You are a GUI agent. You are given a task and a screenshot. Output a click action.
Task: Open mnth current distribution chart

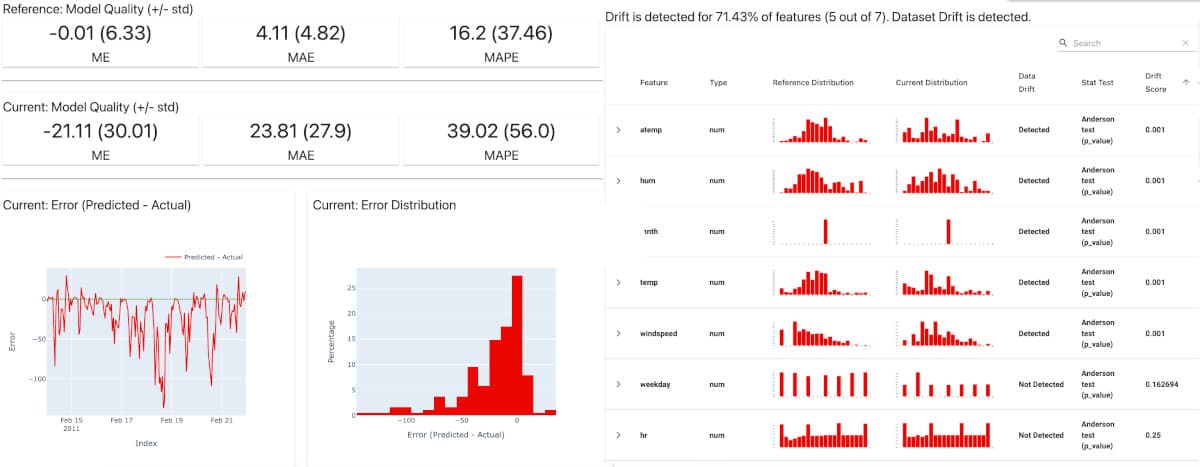pyautogui.click(x=945, y=231)
